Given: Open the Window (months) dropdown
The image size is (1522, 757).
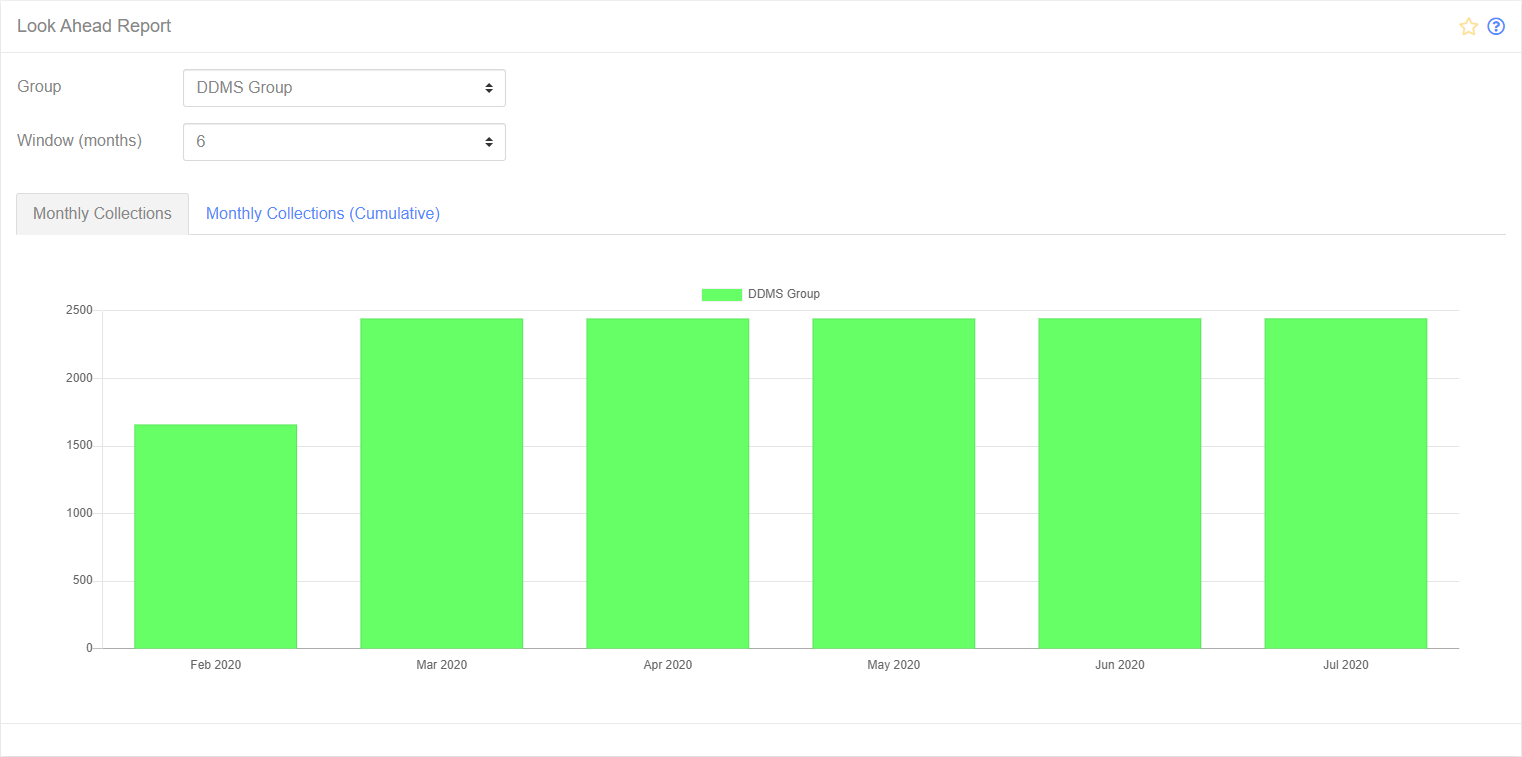Looking at the screenshot, I should click(x=344, y=142).
